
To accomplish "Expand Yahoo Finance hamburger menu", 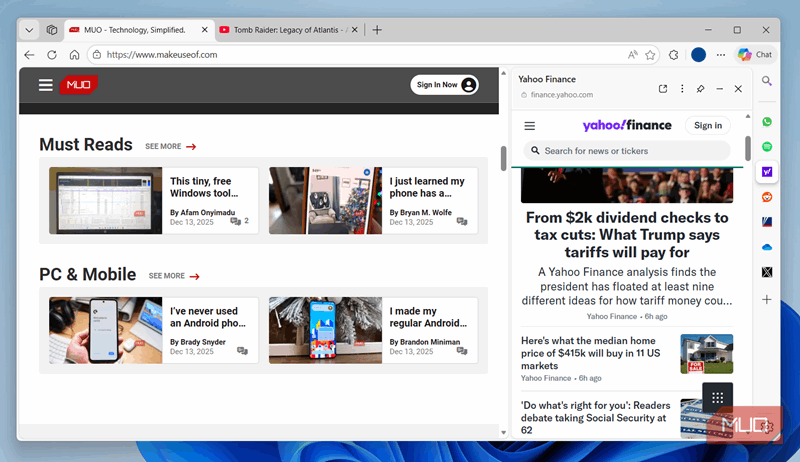I will (530, 126).
